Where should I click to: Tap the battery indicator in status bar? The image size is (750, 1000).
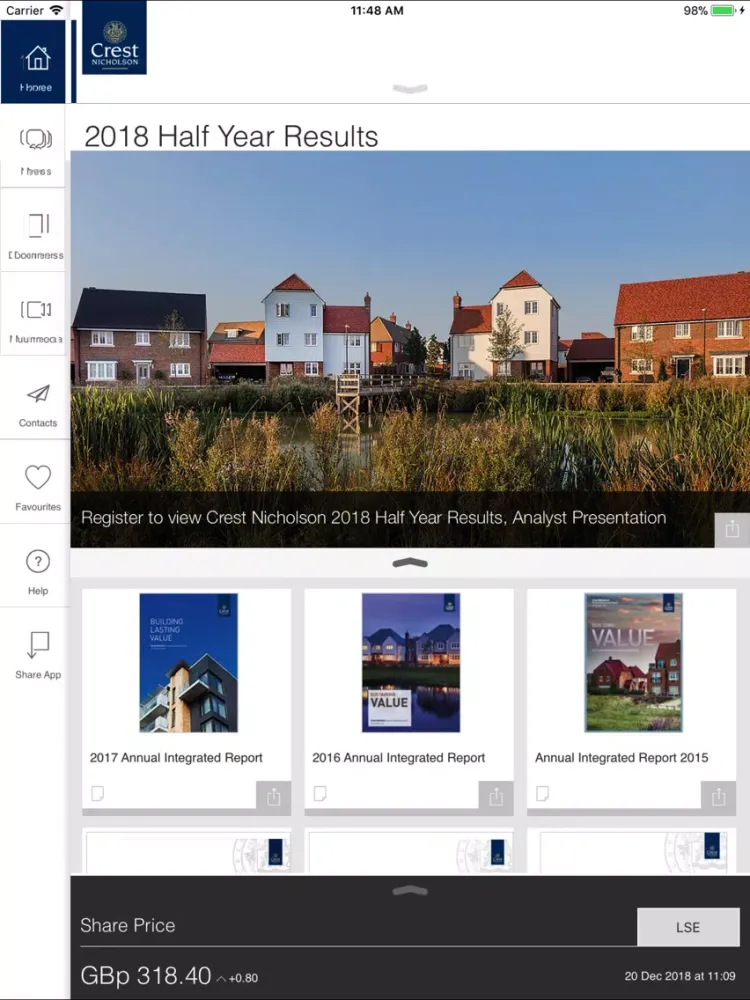[723, 10]
